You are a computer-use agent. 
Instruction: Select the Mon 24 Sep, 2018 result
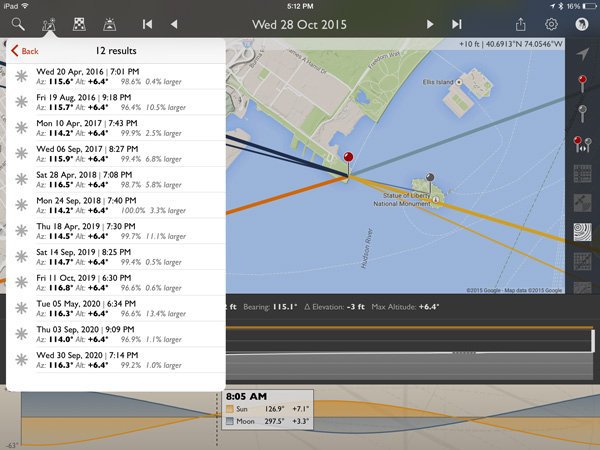(x=115, y=205)
